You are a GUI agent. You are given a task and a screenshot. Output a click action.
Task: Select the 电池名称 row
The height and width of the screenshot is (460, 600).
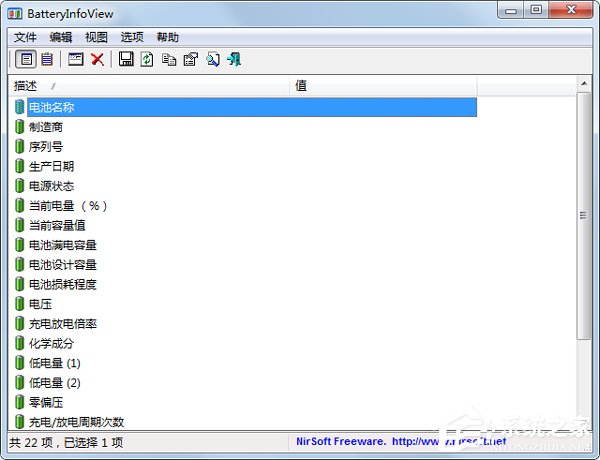52,107
